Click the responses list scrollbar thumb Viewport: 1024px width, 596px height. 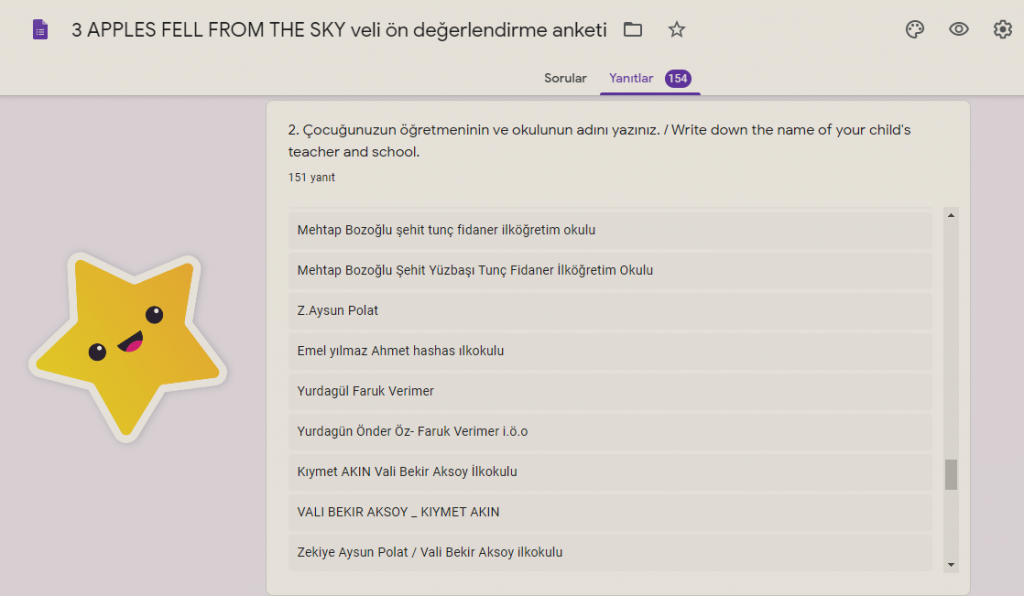coord(950,474)
